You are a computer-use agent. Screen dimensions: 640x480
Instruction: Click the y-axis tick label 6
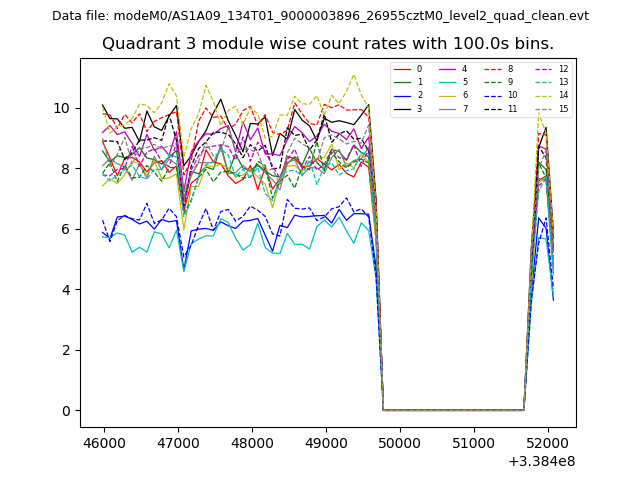click(x=65, y=229)
